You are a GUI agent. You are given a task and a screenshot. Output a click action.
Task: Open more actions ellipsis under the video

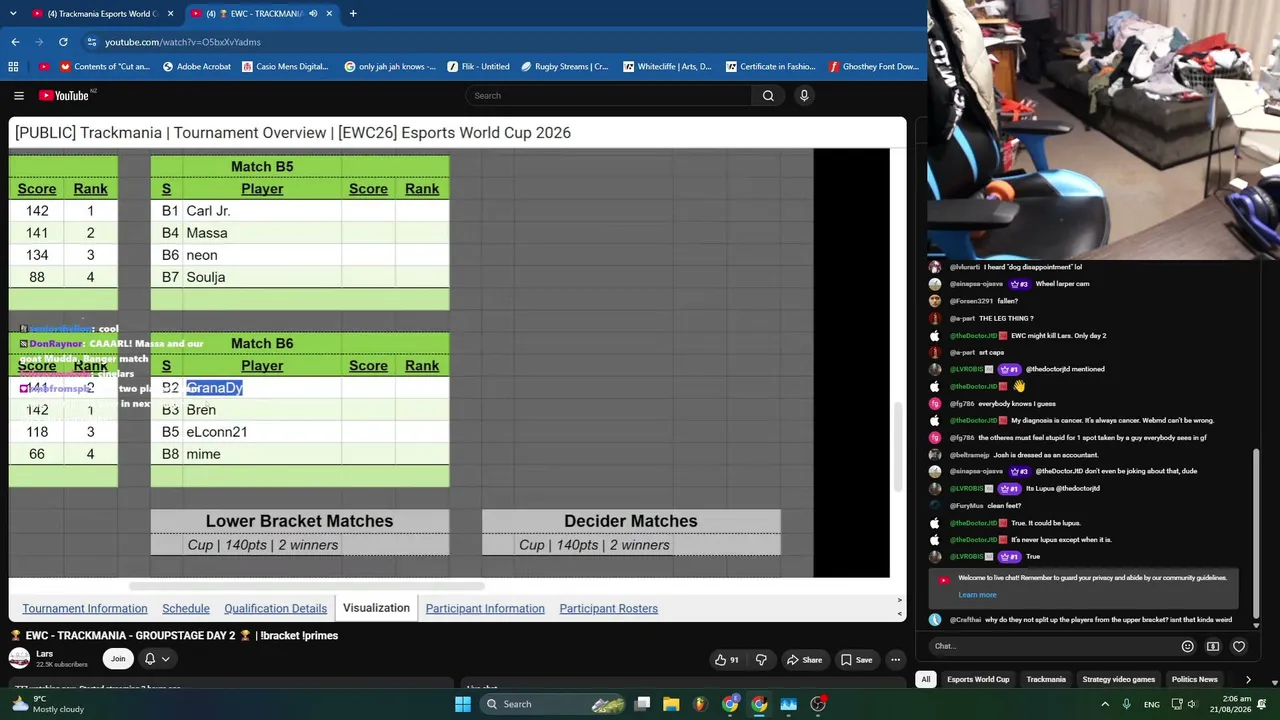[x=896, y=660]
